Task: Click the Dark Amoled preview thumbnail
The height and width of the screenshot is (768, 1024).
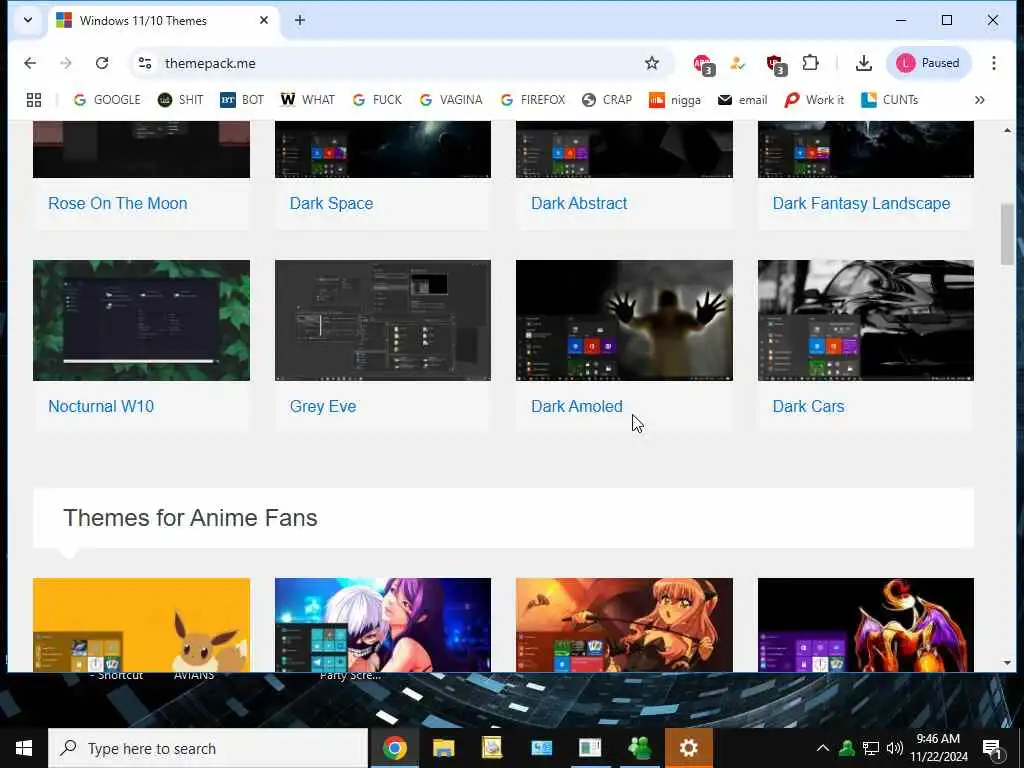Action: pos(624,320)
